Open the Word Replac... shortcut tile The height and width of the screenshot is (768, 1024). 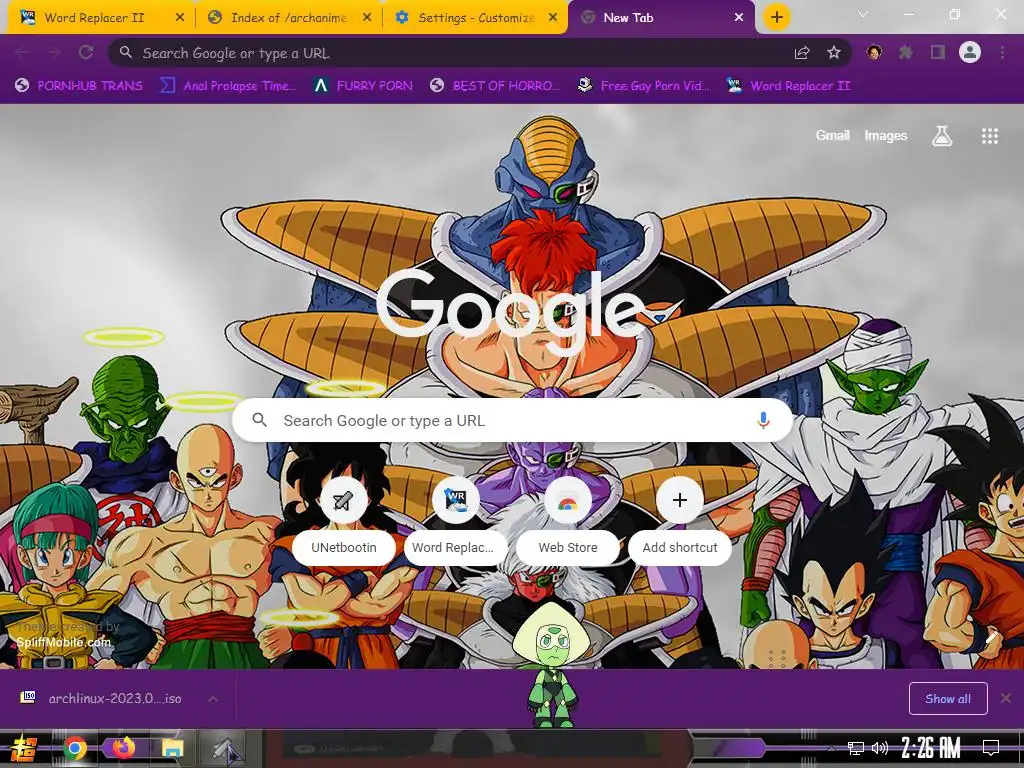click(455, 520)
